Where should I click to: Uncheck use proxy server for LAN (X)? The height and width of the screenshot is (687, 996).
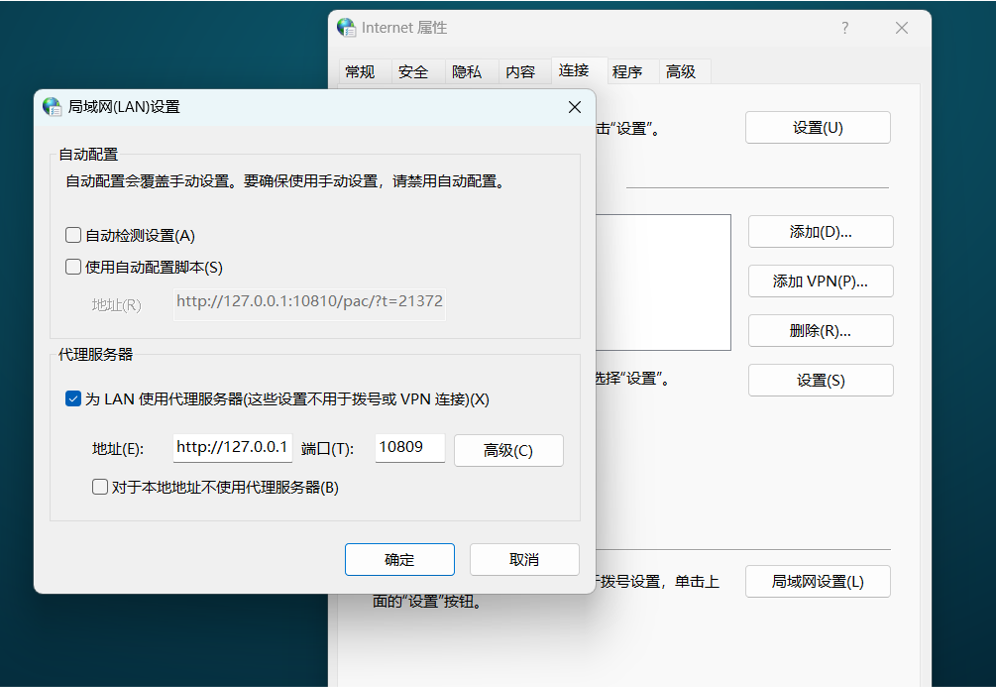[x=73, y=399]
